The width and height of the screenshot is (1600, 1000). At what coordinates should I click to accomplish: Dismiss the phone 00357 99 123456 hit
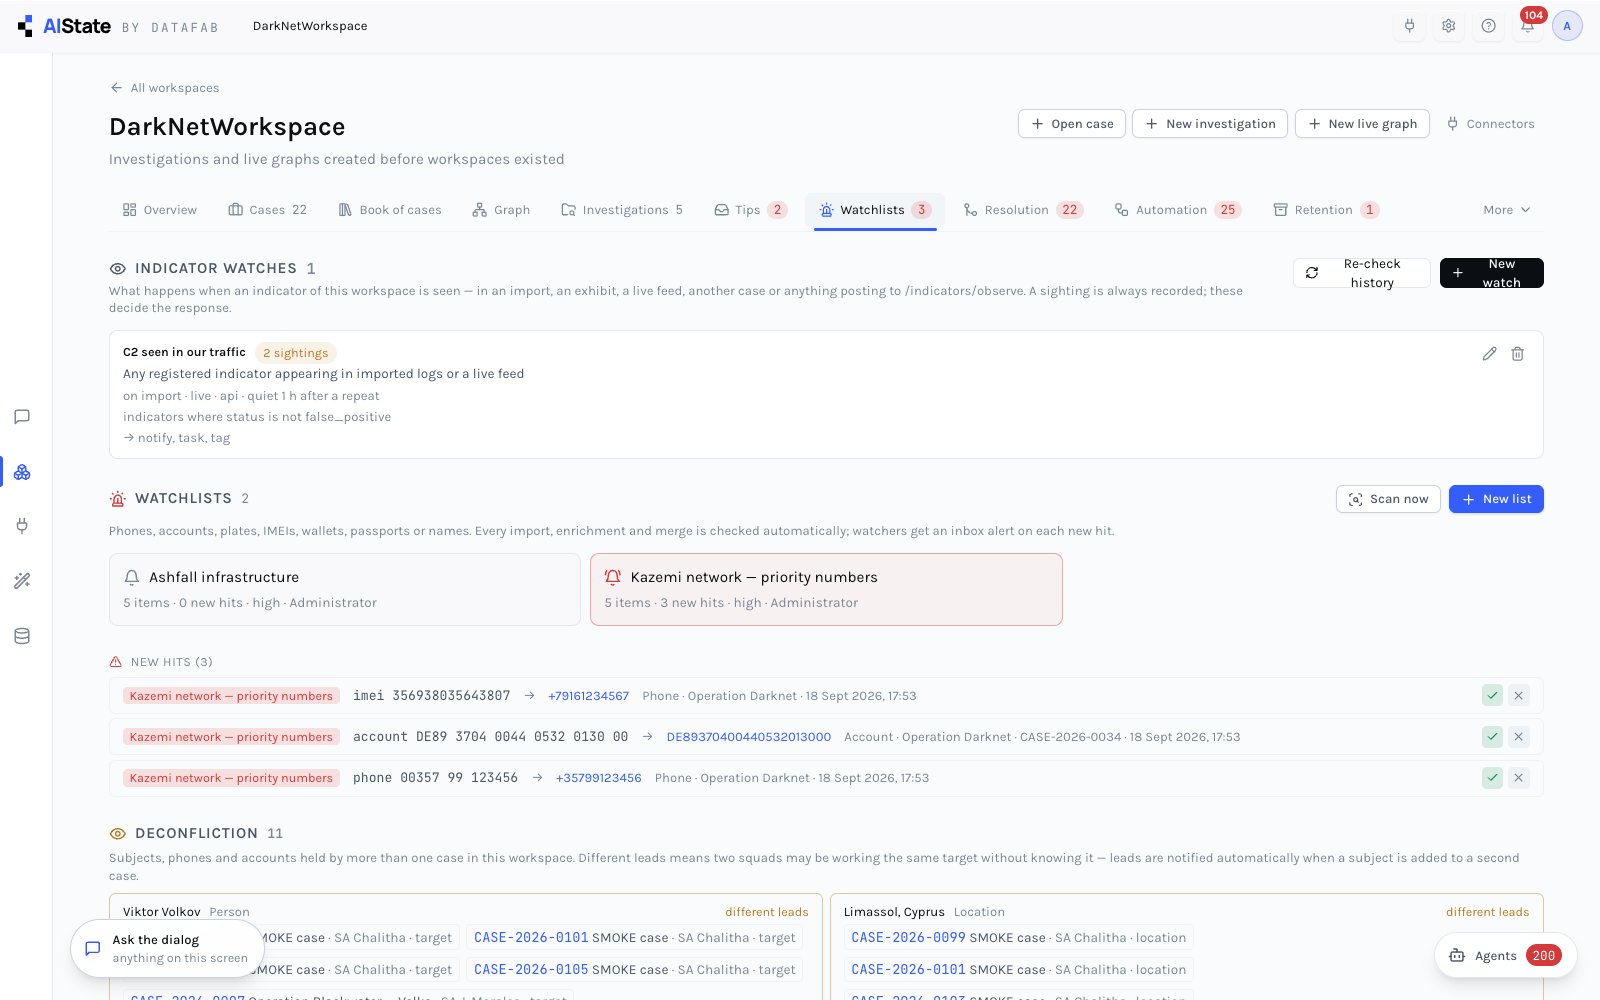(1519, 778)
